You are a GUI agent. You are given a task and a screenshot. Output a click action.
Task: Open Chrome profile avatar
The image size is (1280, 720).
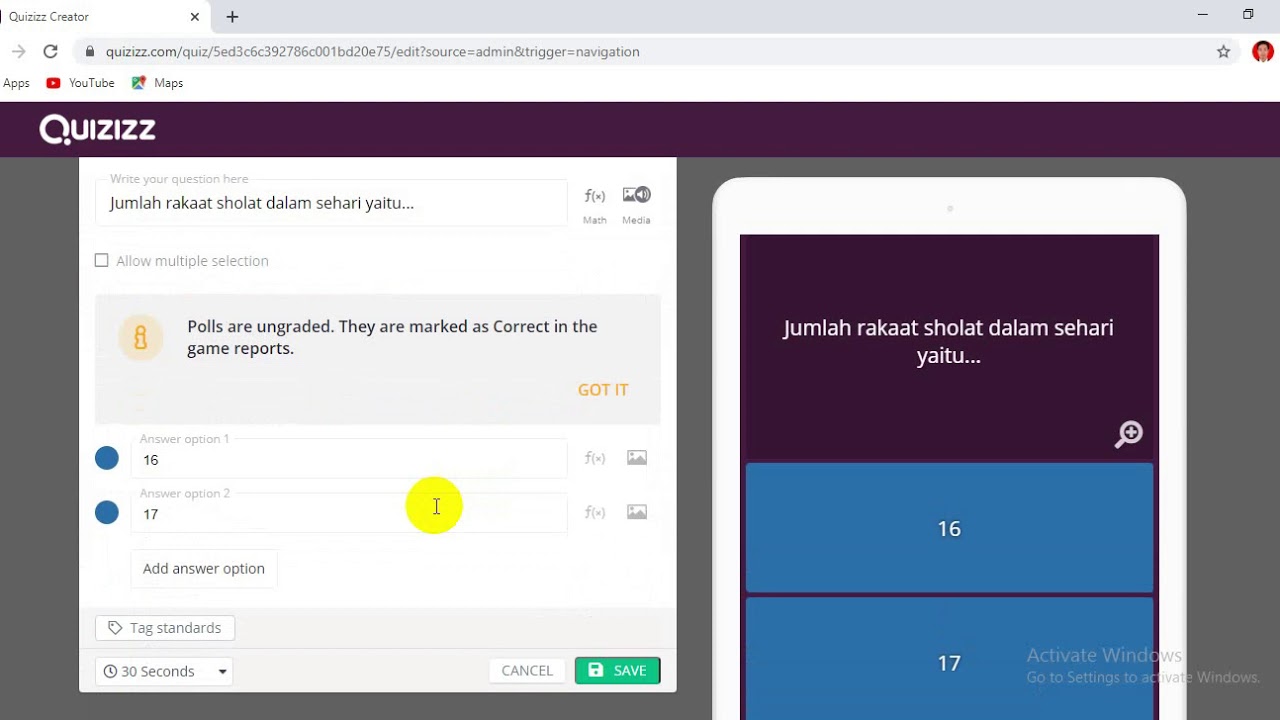click(1262, 52)
